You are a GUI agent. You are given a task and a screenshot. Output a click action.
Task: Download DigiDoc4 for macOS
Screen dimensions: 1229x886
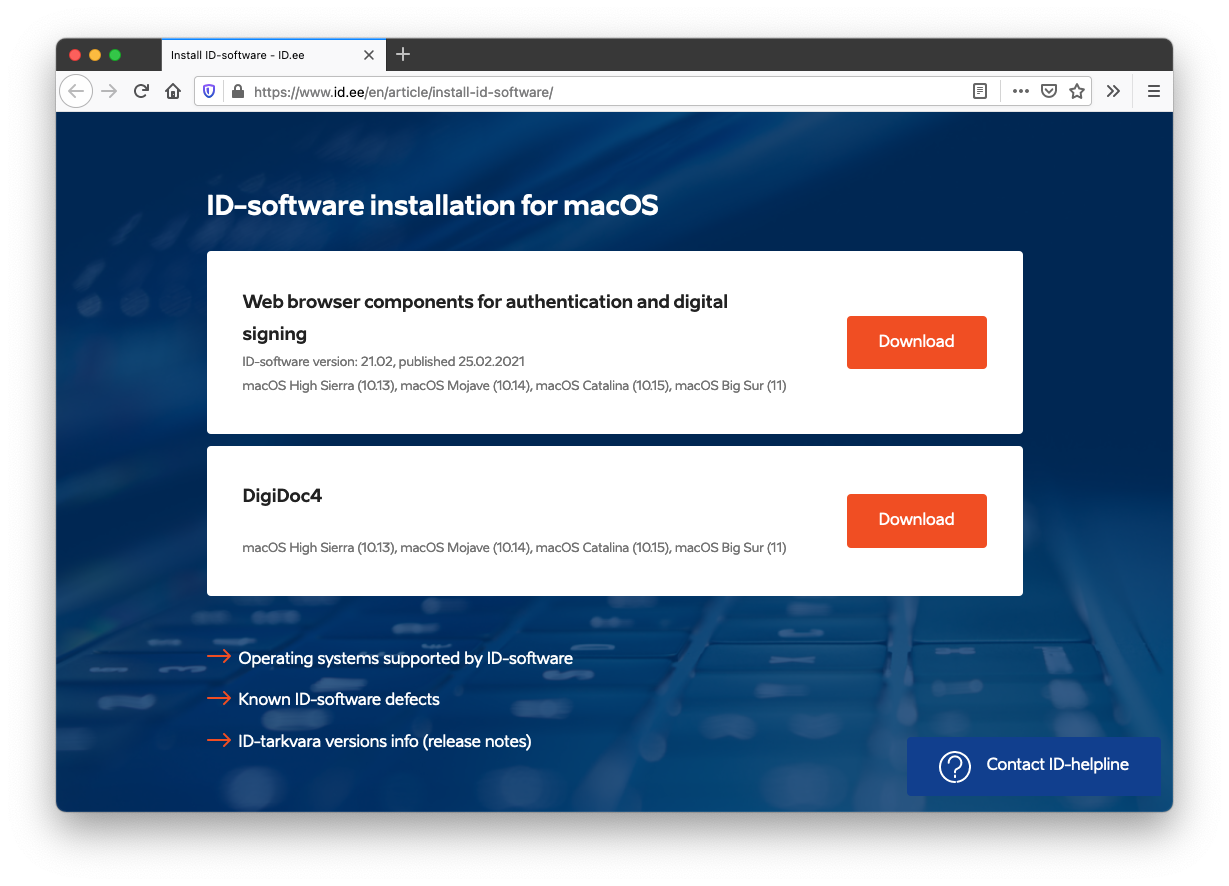(915, 520)
